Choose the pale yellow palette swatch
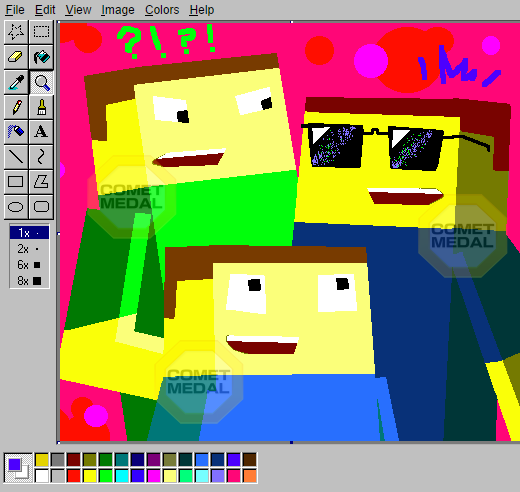The image size is (520, 492). tap(170, 476)
